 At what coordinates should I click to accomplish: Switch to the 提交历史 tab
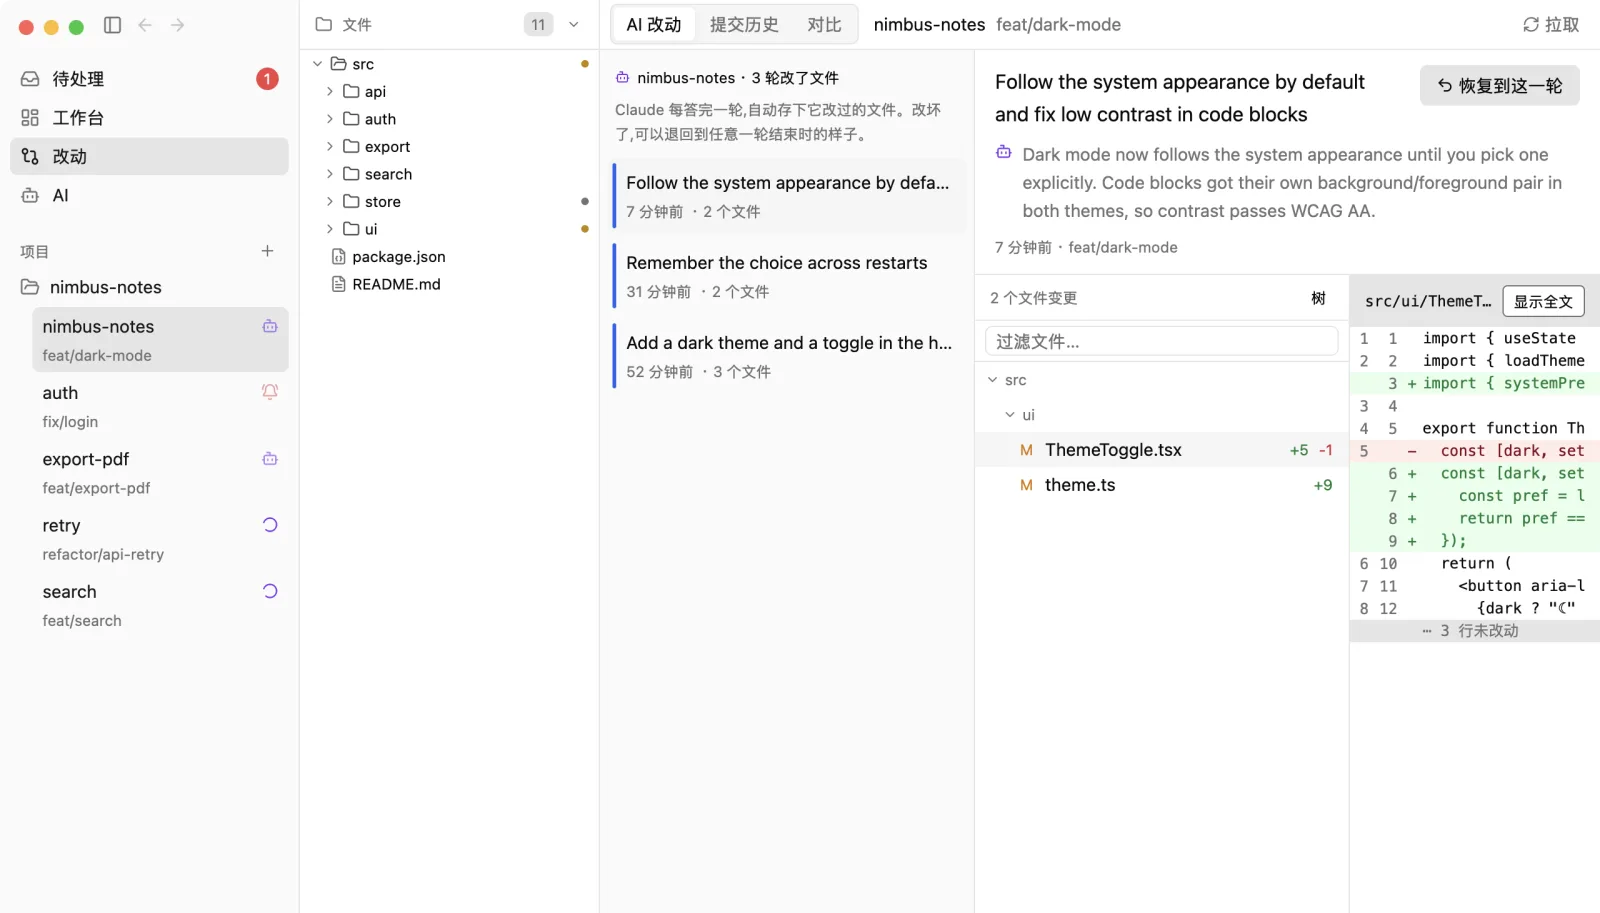pos(744,25)
